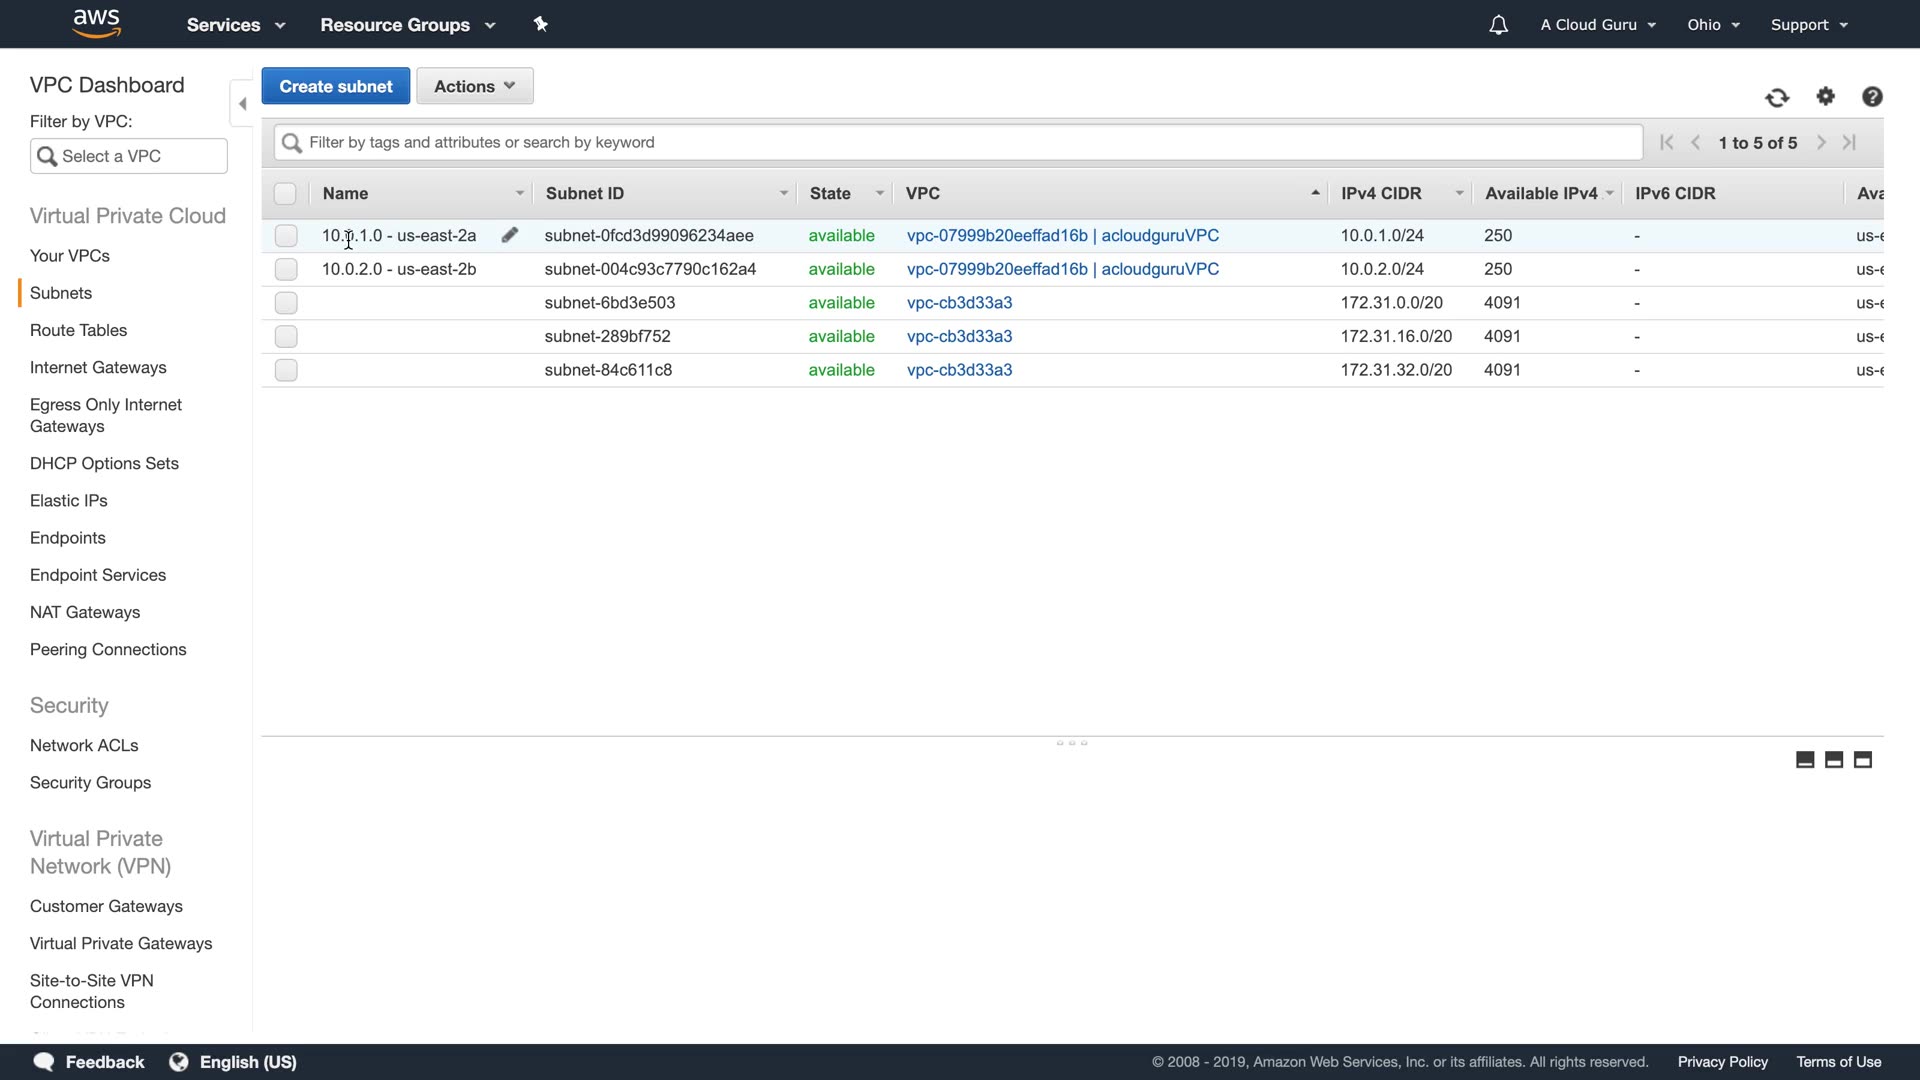1920x1080 pixels.
Task: Collapse the sidebar using the arrow handle
Action: 242,104
